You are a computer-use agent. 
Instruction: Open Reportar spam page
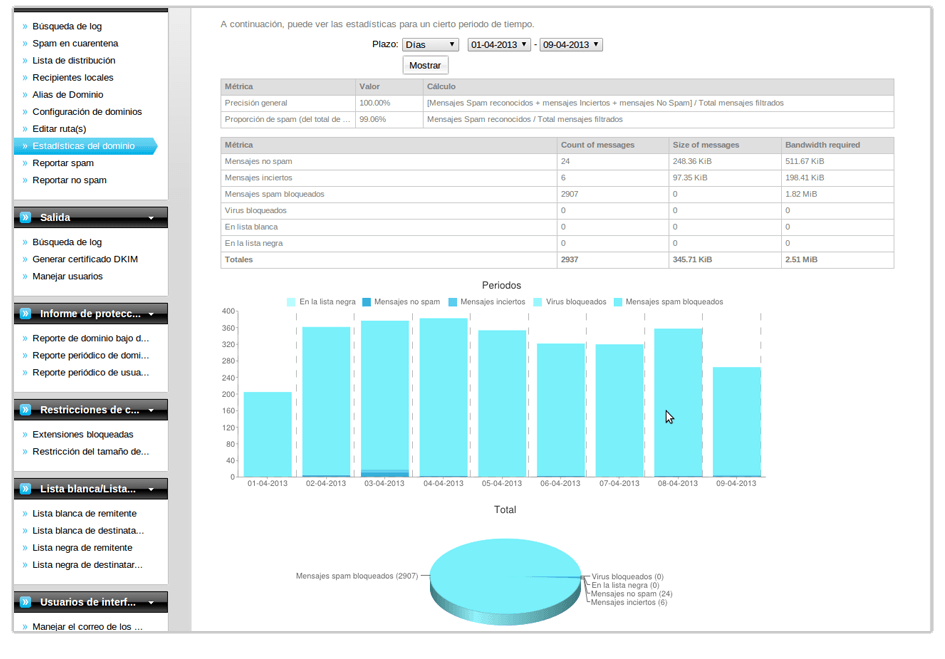63,163
